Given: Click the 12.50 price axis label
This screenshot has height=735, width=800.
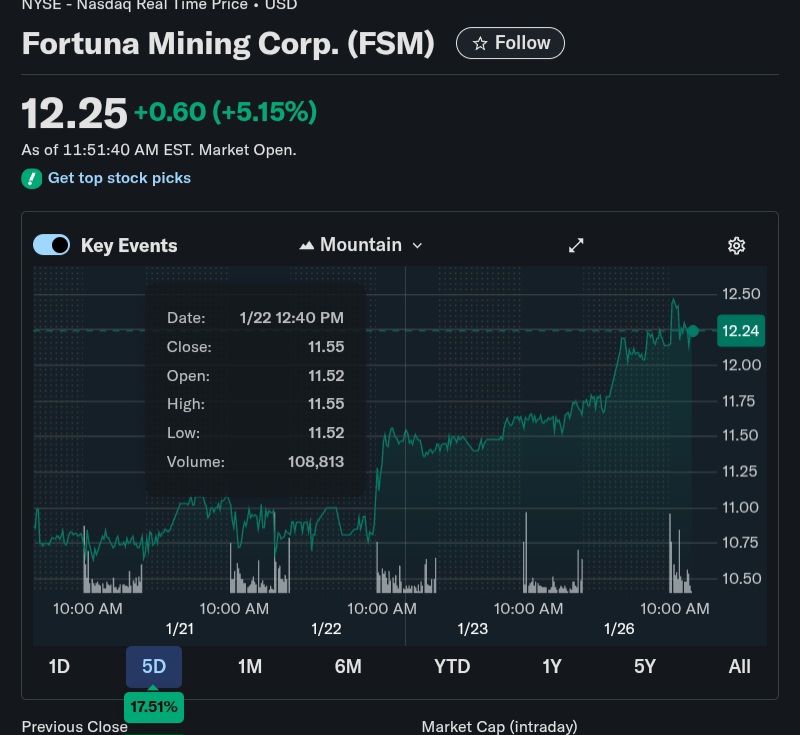Looking at the screenshot, I should pyautogui.click(x=741, y=294).
